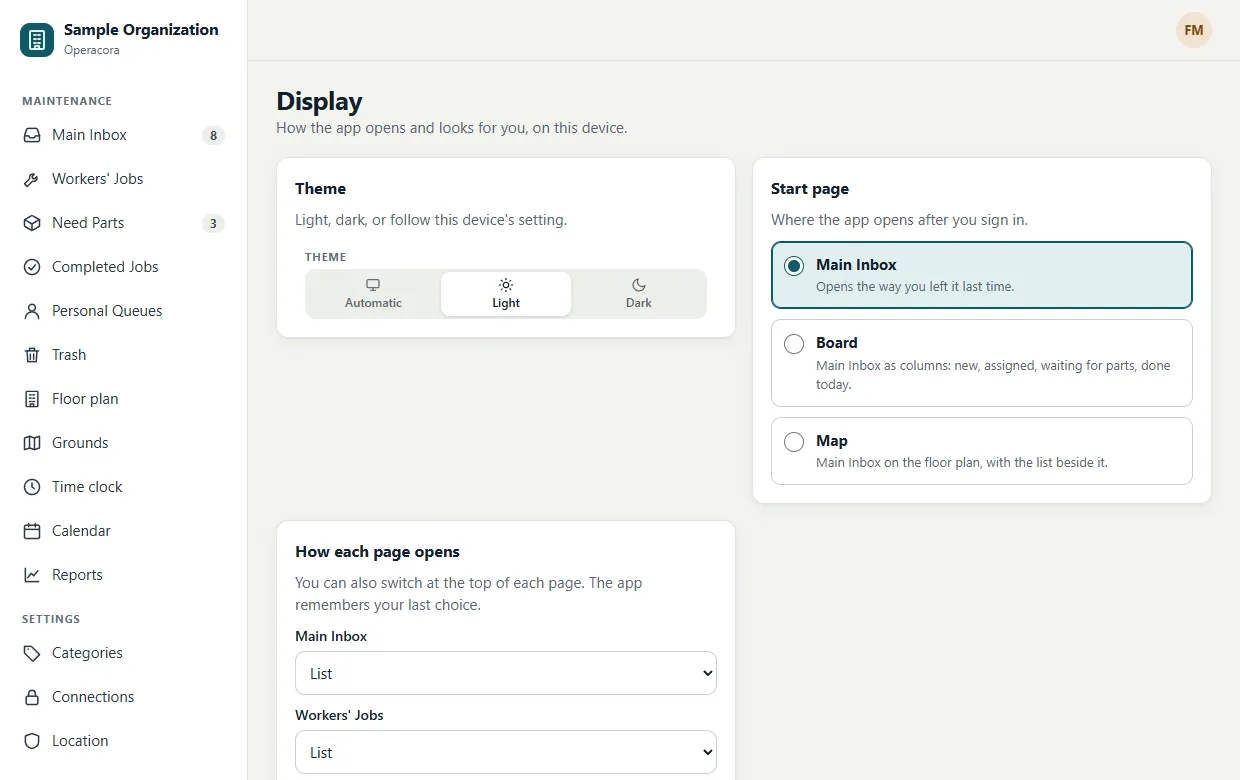The image size is (1240, 780).
Task: Click the Grounds map icon
Action: 32,443
